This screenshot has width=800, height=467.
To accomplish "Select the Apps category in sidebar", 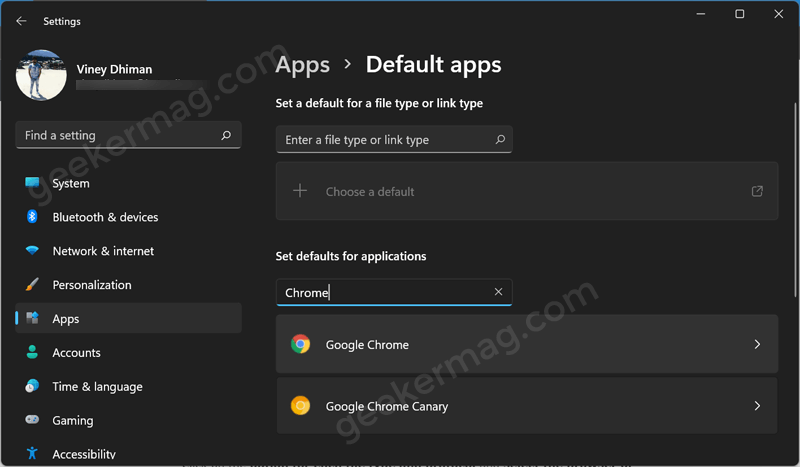I will [128, 318].
